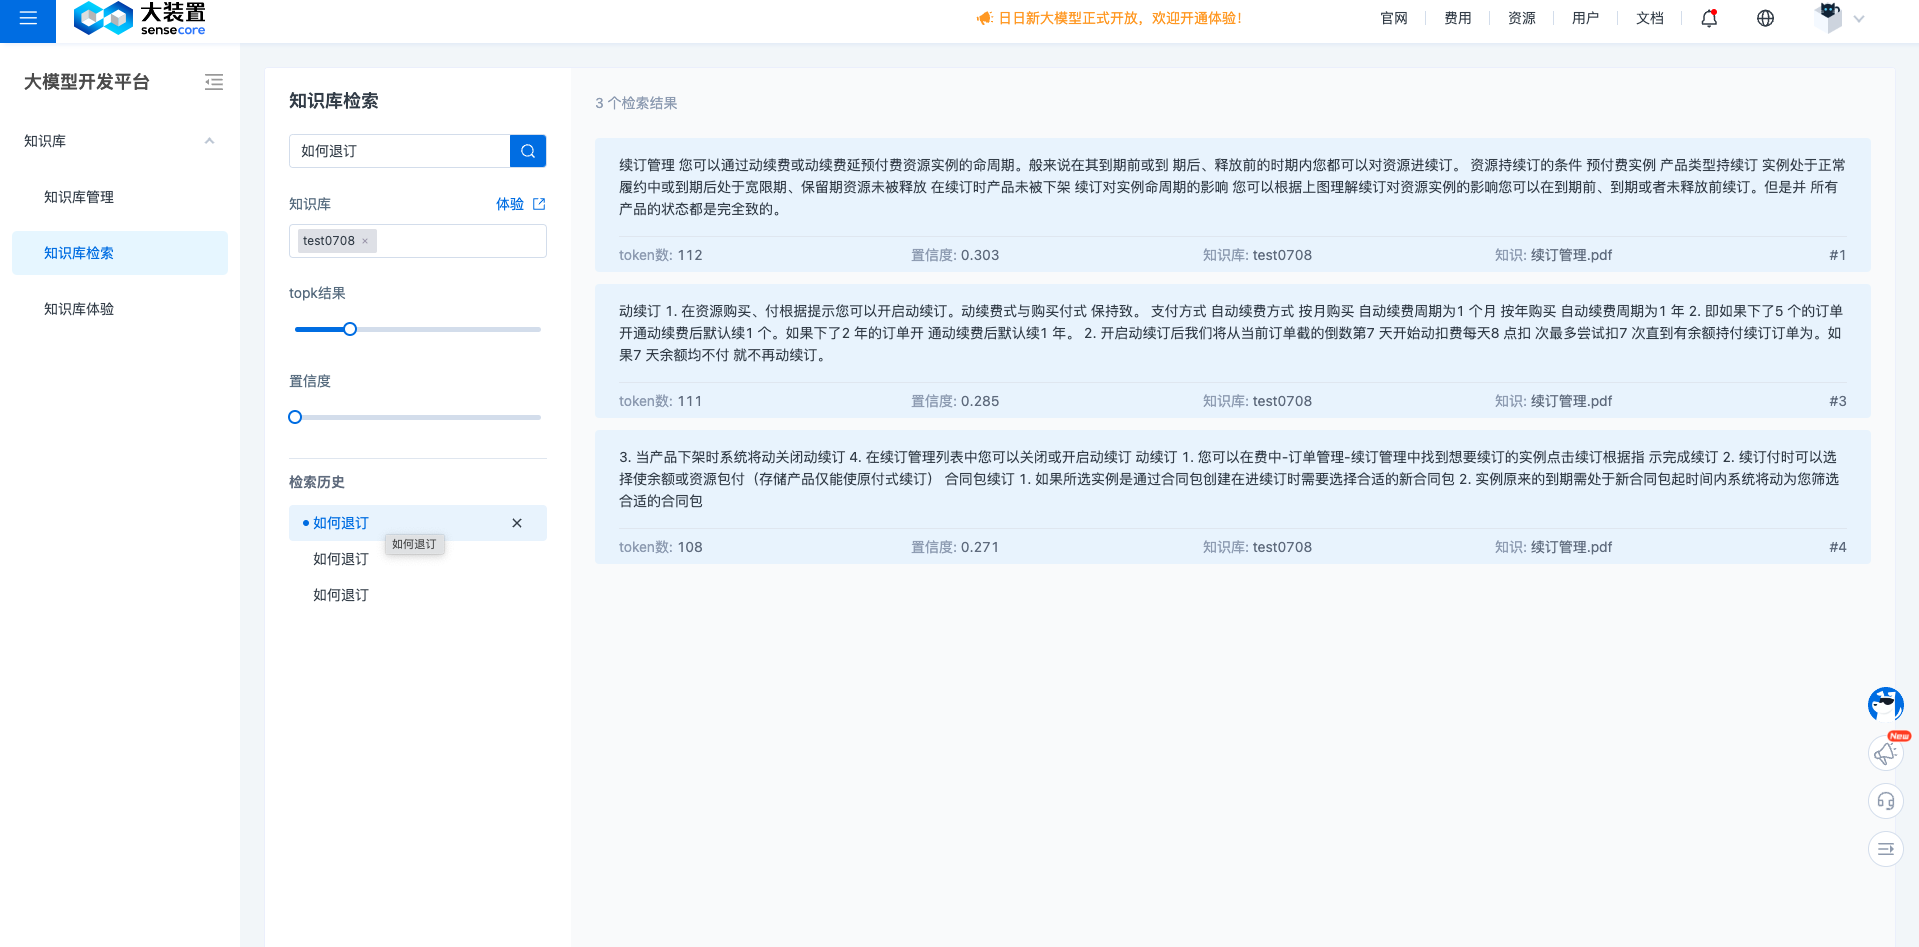Click the feedback list icon at bottom right
Screen dimensions: 1919x947
[1885, 848]
